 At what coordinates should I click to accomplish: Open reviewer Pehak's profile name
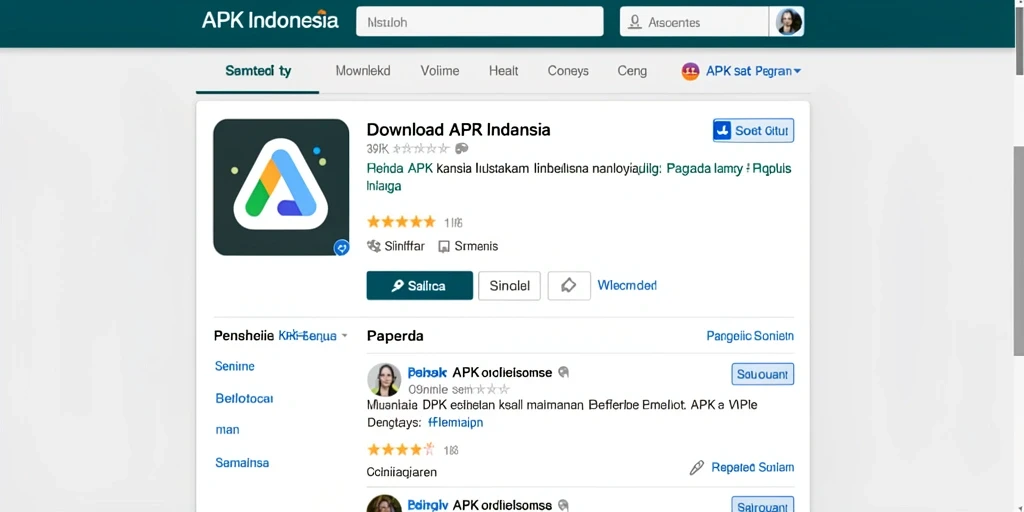click(x=426, y=372)
